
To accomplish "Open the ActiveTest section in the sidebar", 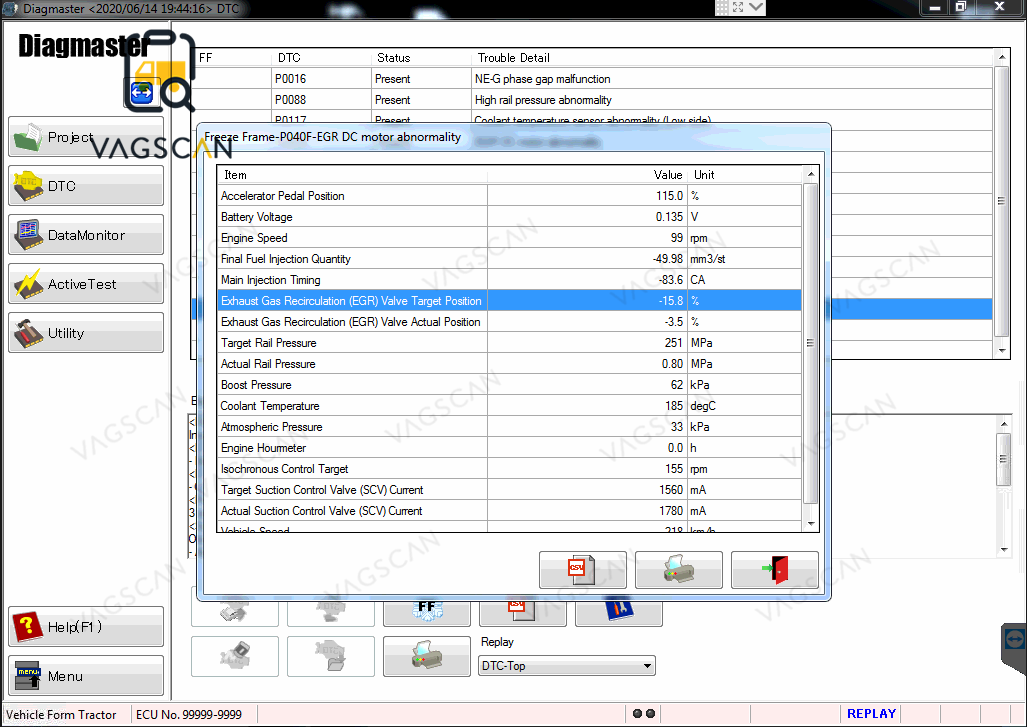I will tap(86, 284).
